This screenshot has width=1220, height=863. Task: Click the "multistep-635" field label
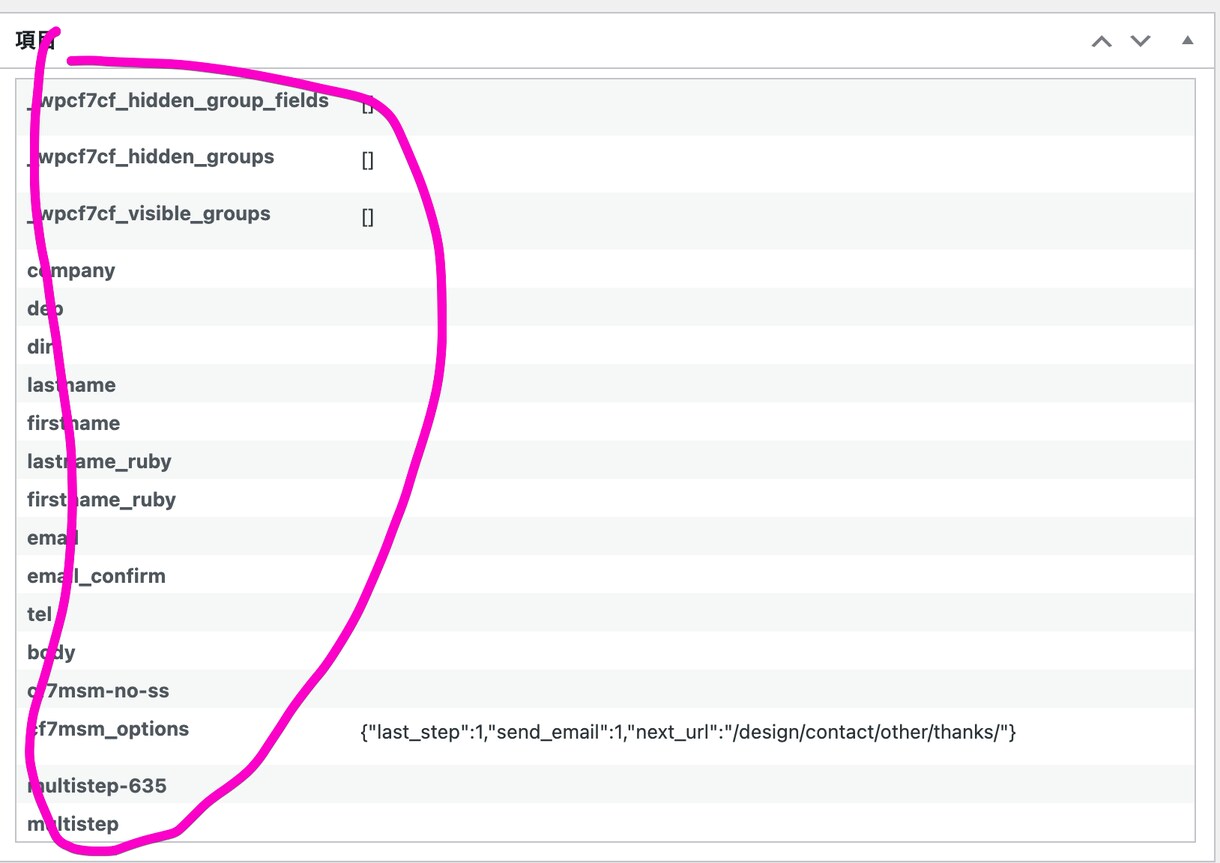pos(97,786)
